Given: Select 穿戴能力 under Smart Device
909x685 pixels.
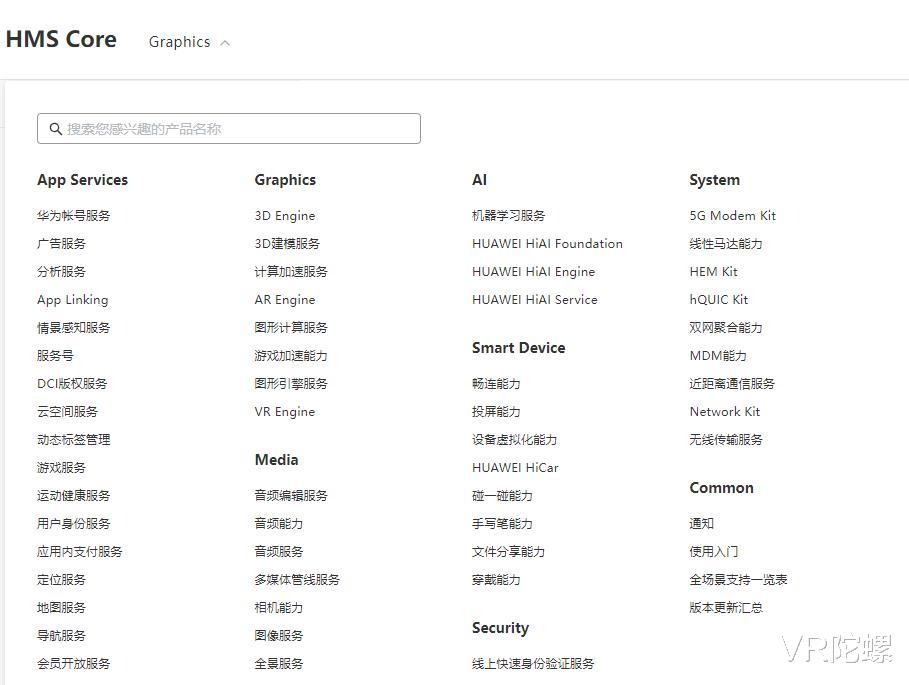Looking at the screenshot, I should [500, 579].
